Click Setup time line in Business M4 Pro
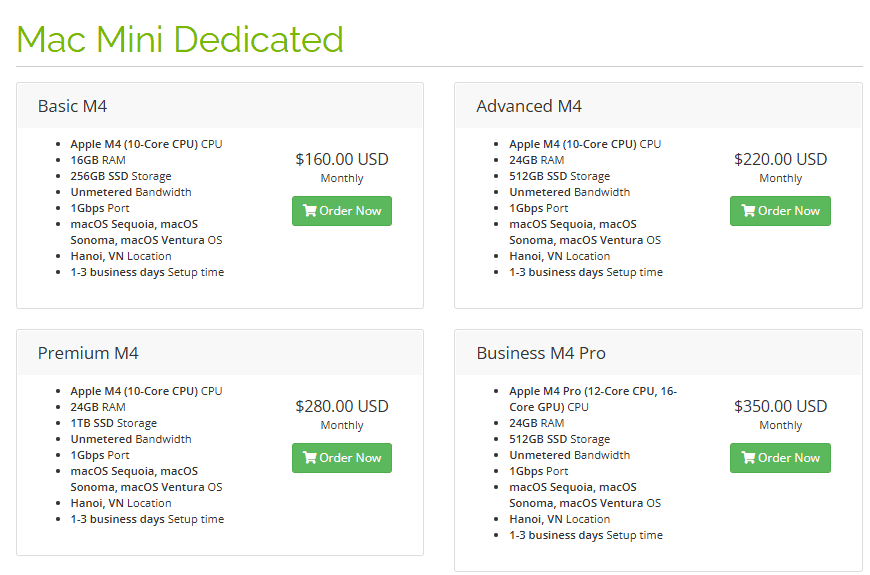 click(586, 535)
